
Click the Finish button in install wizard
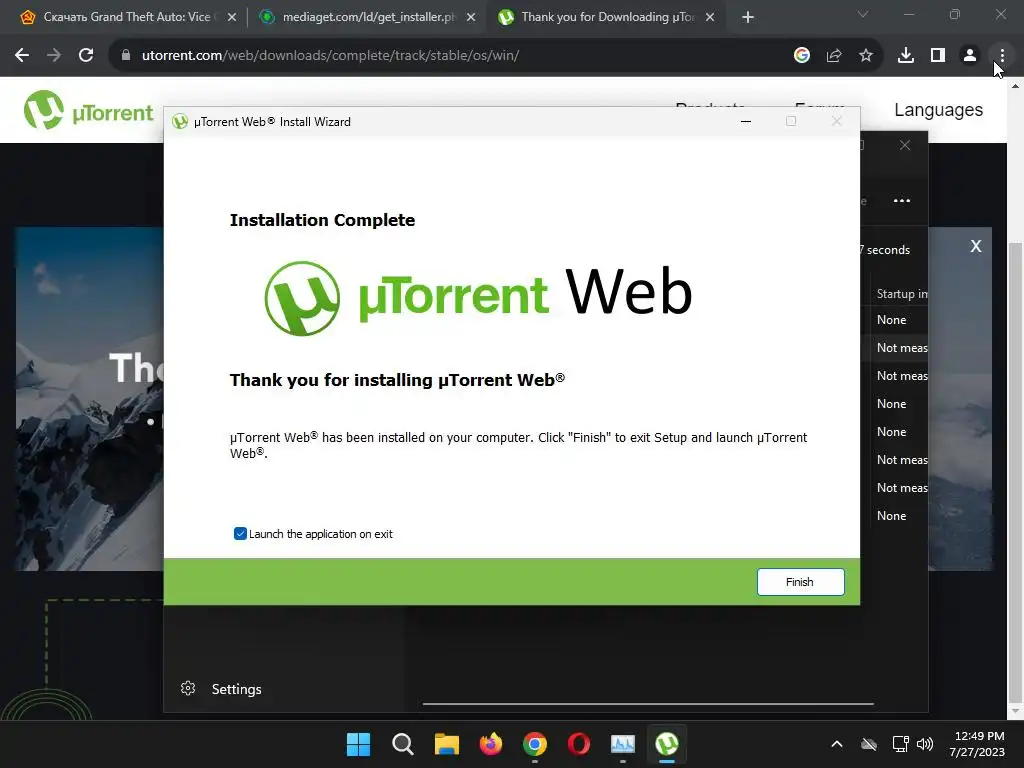pos(800,582)
